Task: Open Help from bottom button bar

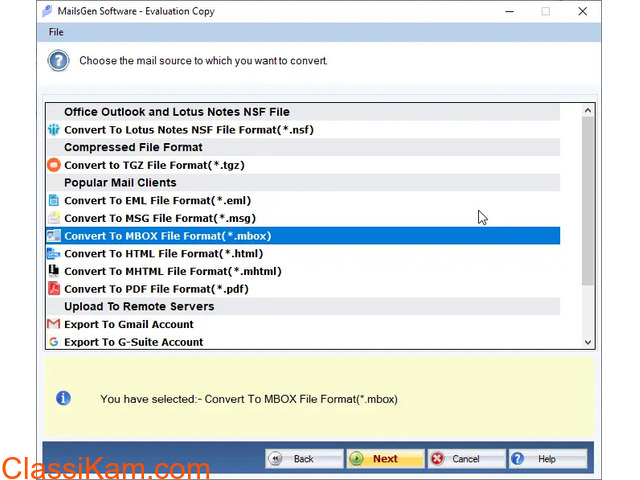Action: pos(548,459)
